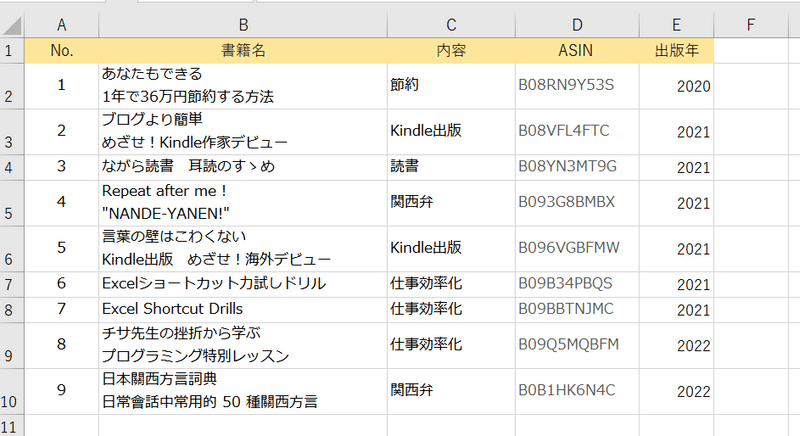Click the 書籍名 header cell
Screen dimensions: 800x436
(243, 50)
